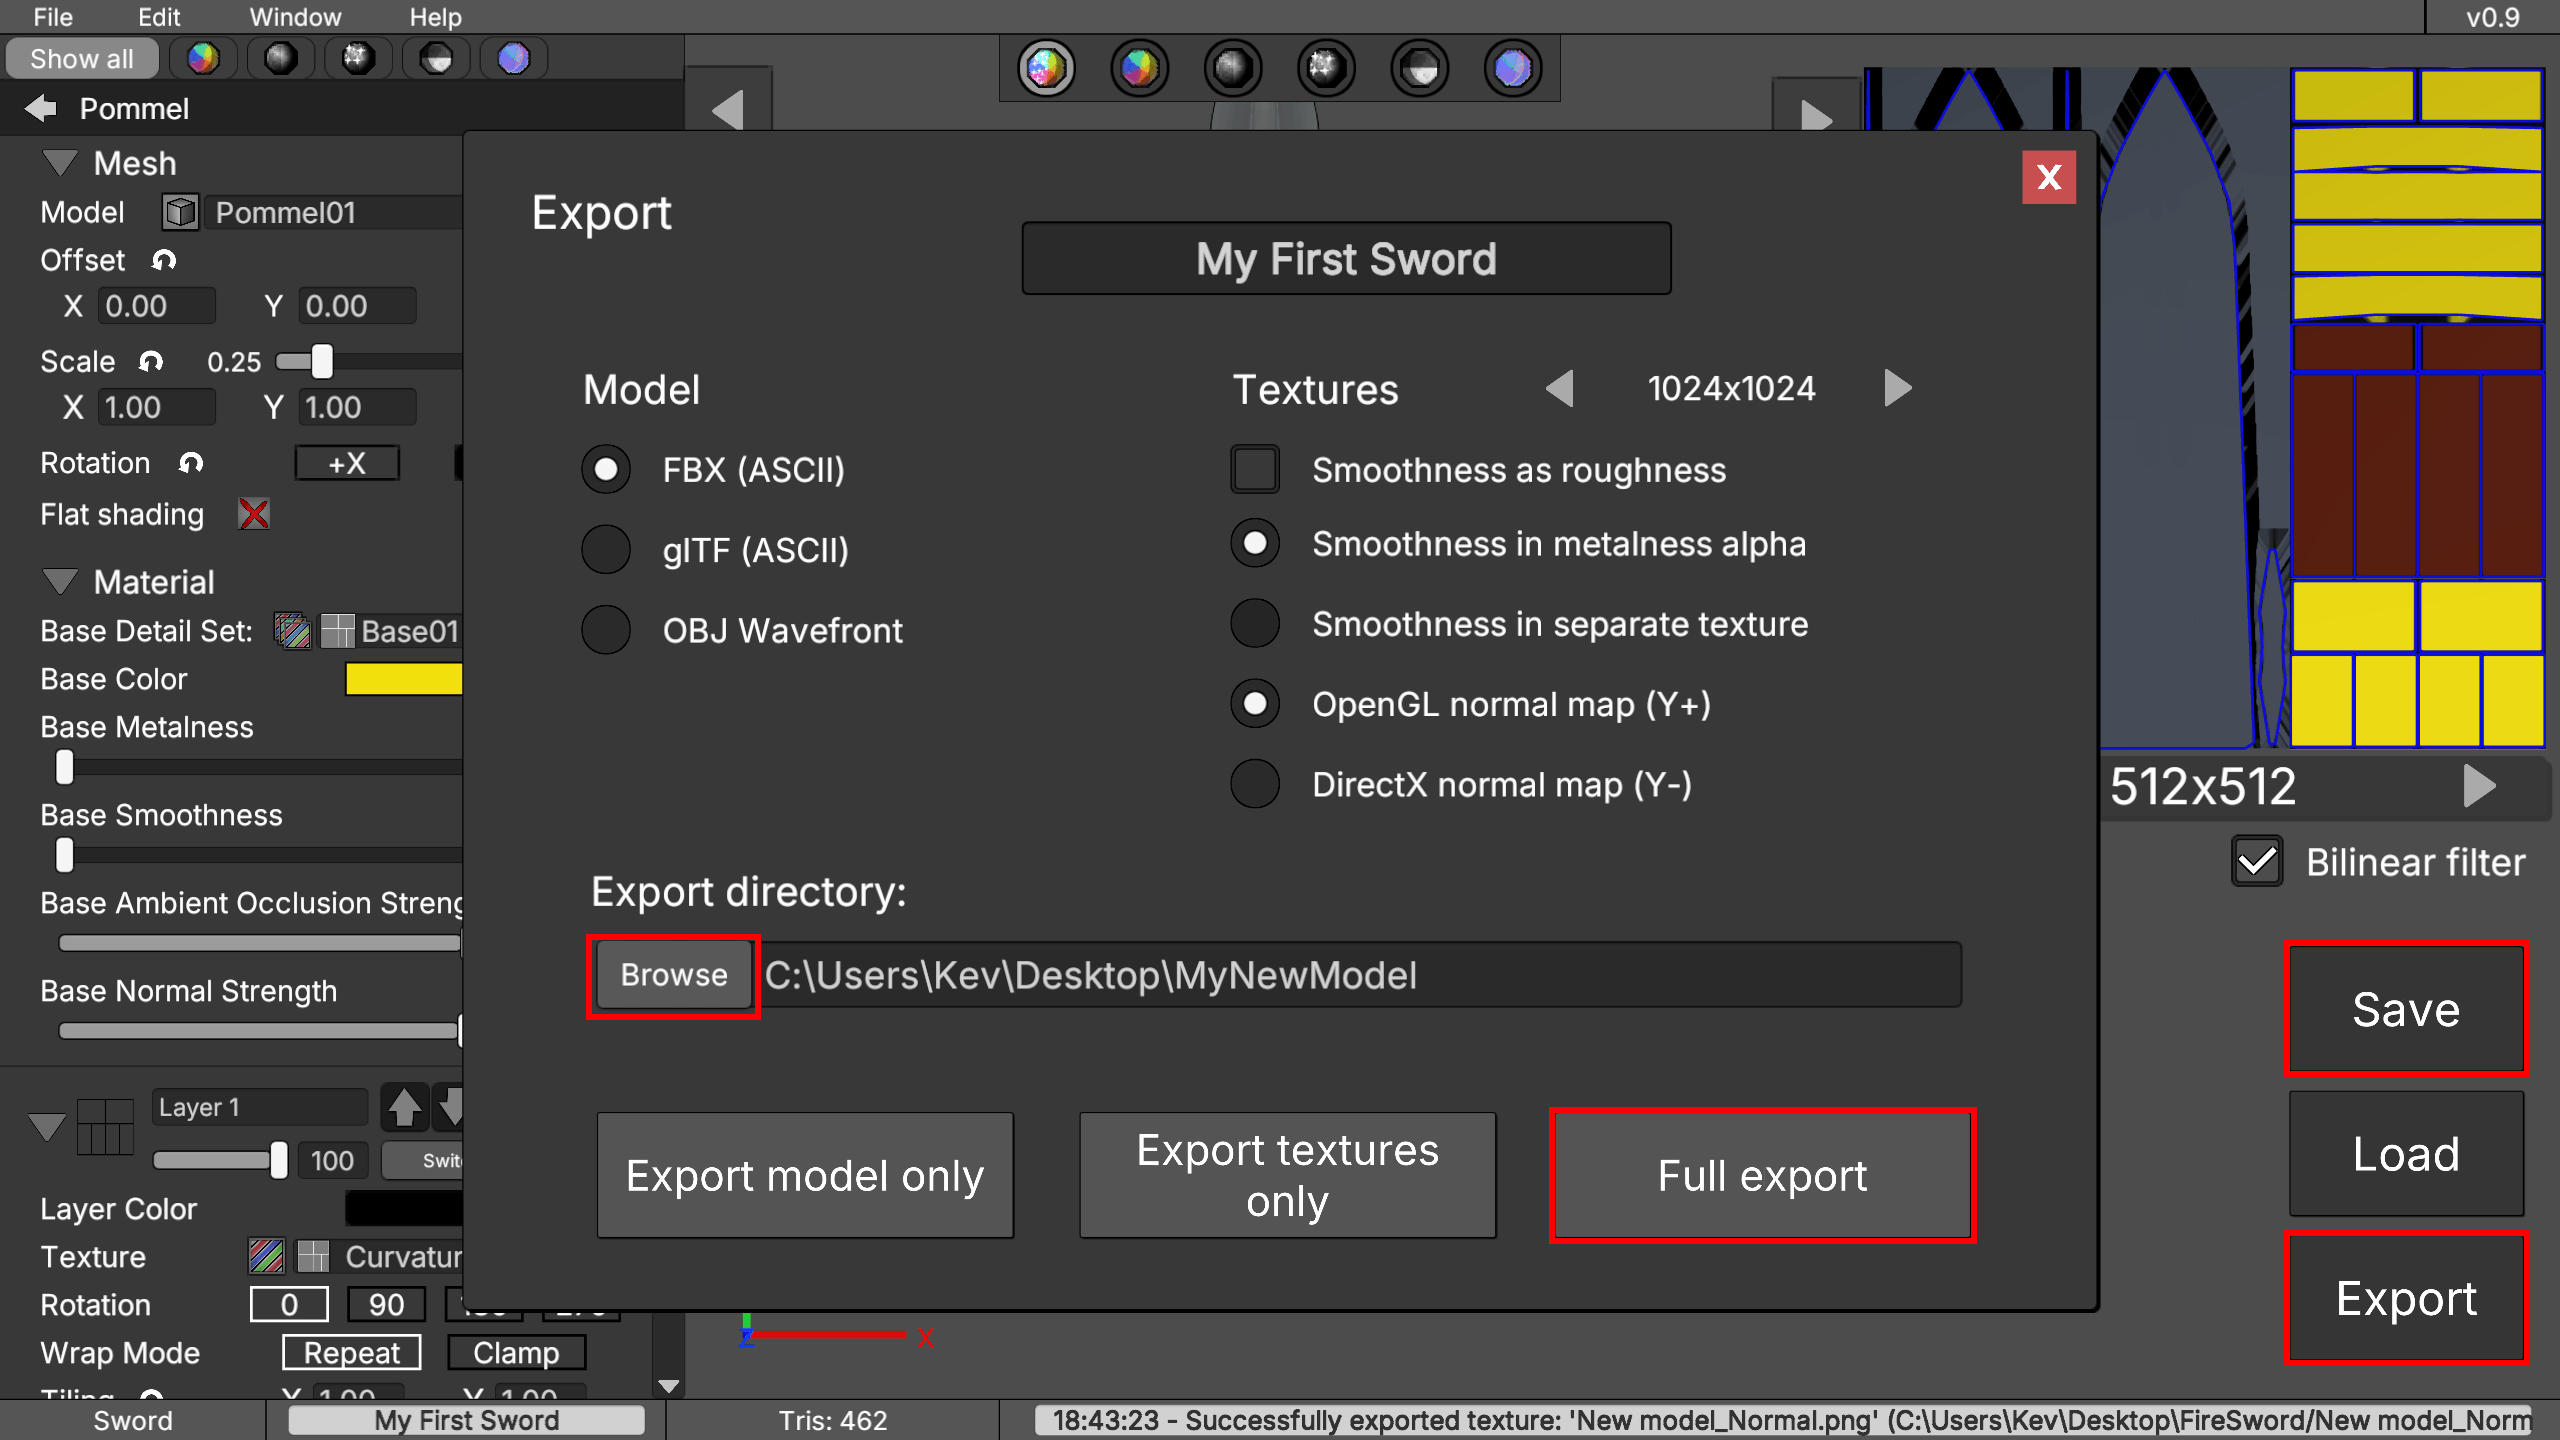This screenshot has height=1440, width=2560.
Task: Increase texture size with right arrow next to 1024x1024
Action: click(x=1896, y=388)
